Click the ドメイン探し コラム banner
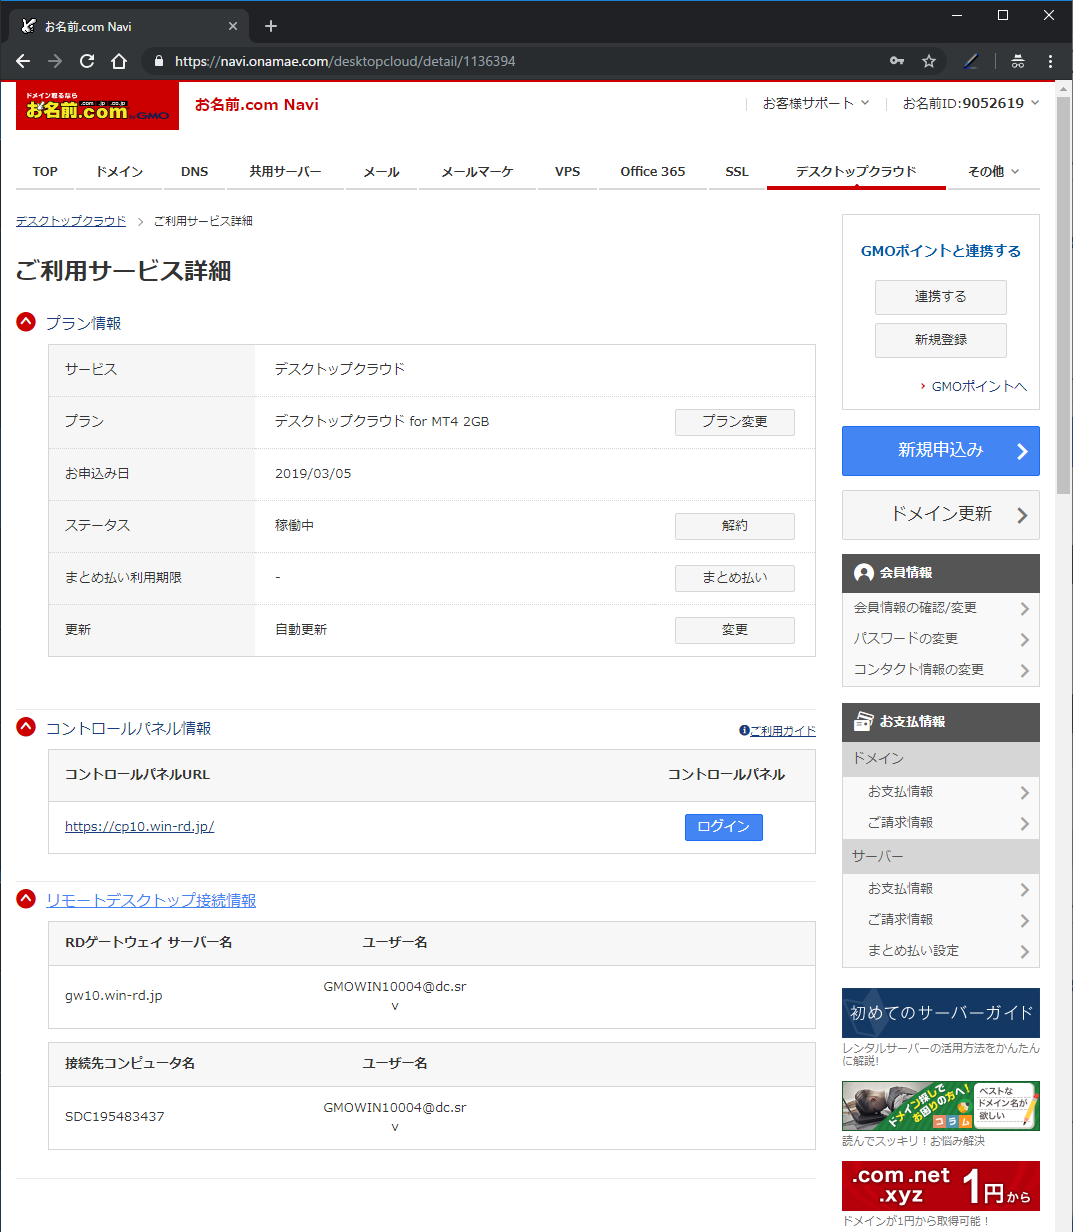This screenshot has height=1232, width=1073. [x=941, y=1106]
